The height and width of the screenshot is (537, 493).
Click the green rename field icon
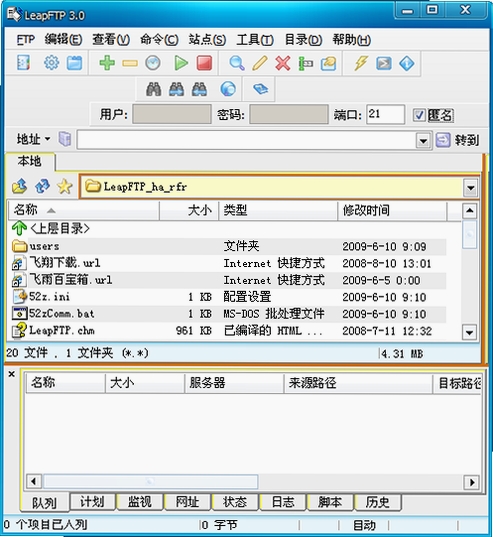click(305, 63)
